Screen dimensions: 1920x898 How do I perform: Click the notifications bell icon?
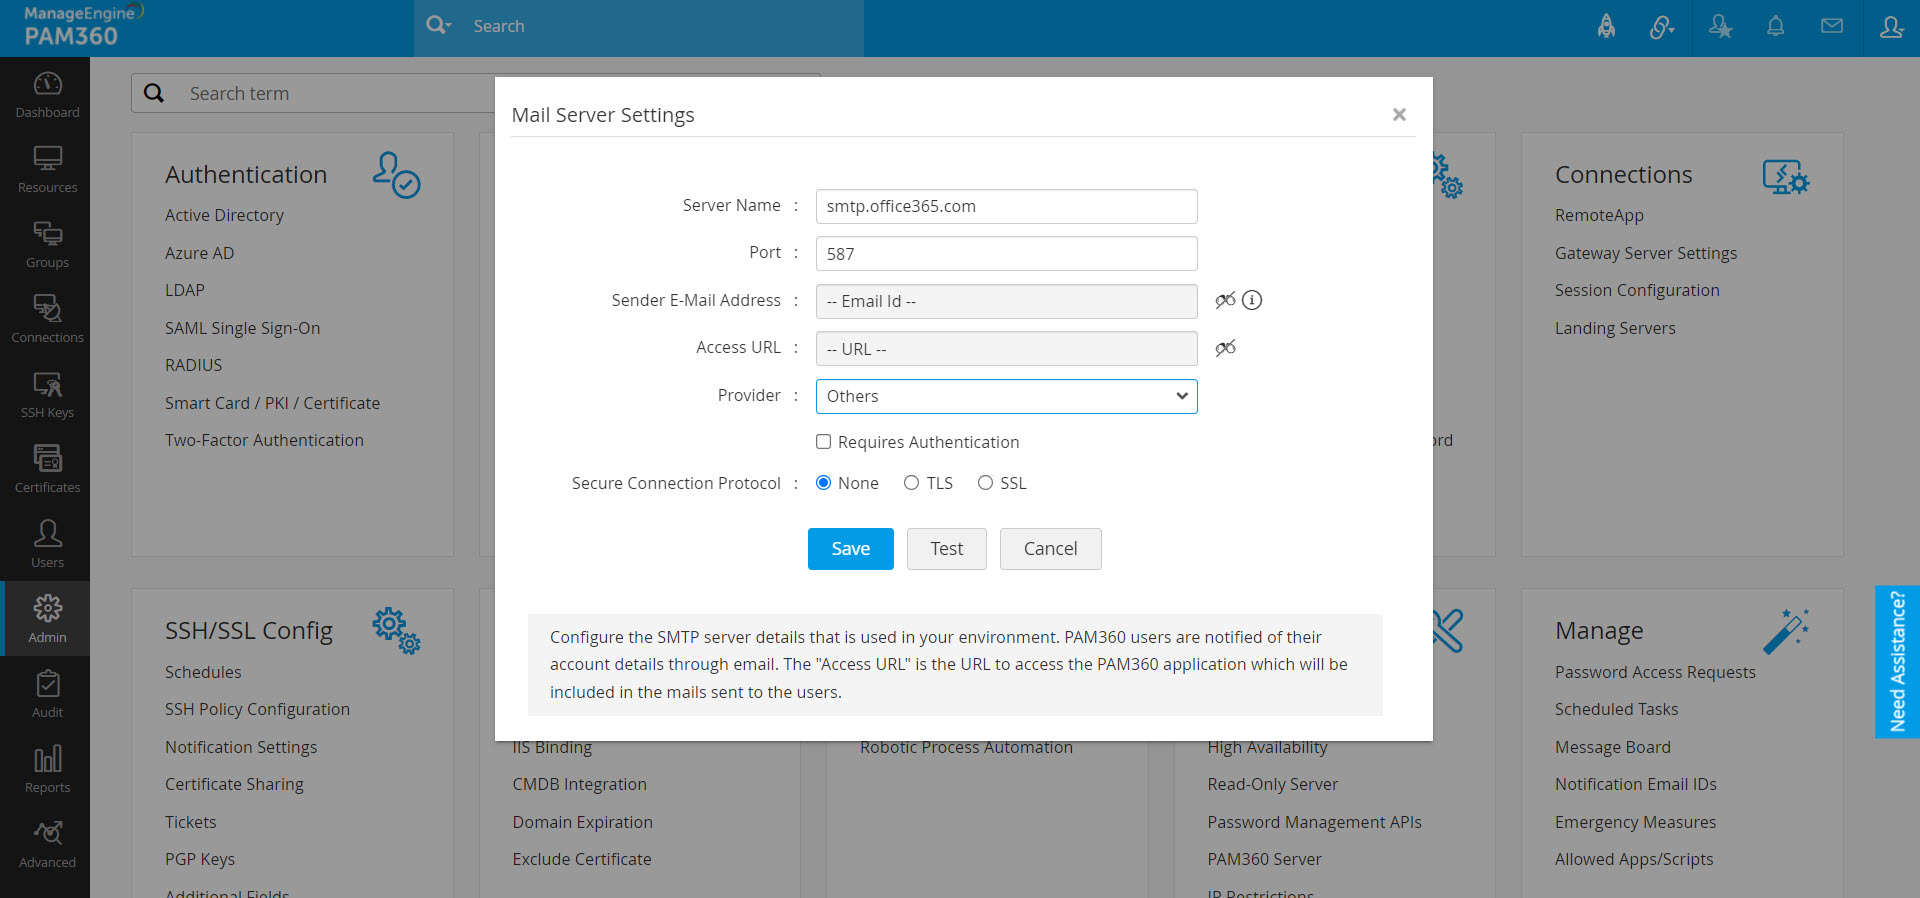click(x=1775, y=27)
